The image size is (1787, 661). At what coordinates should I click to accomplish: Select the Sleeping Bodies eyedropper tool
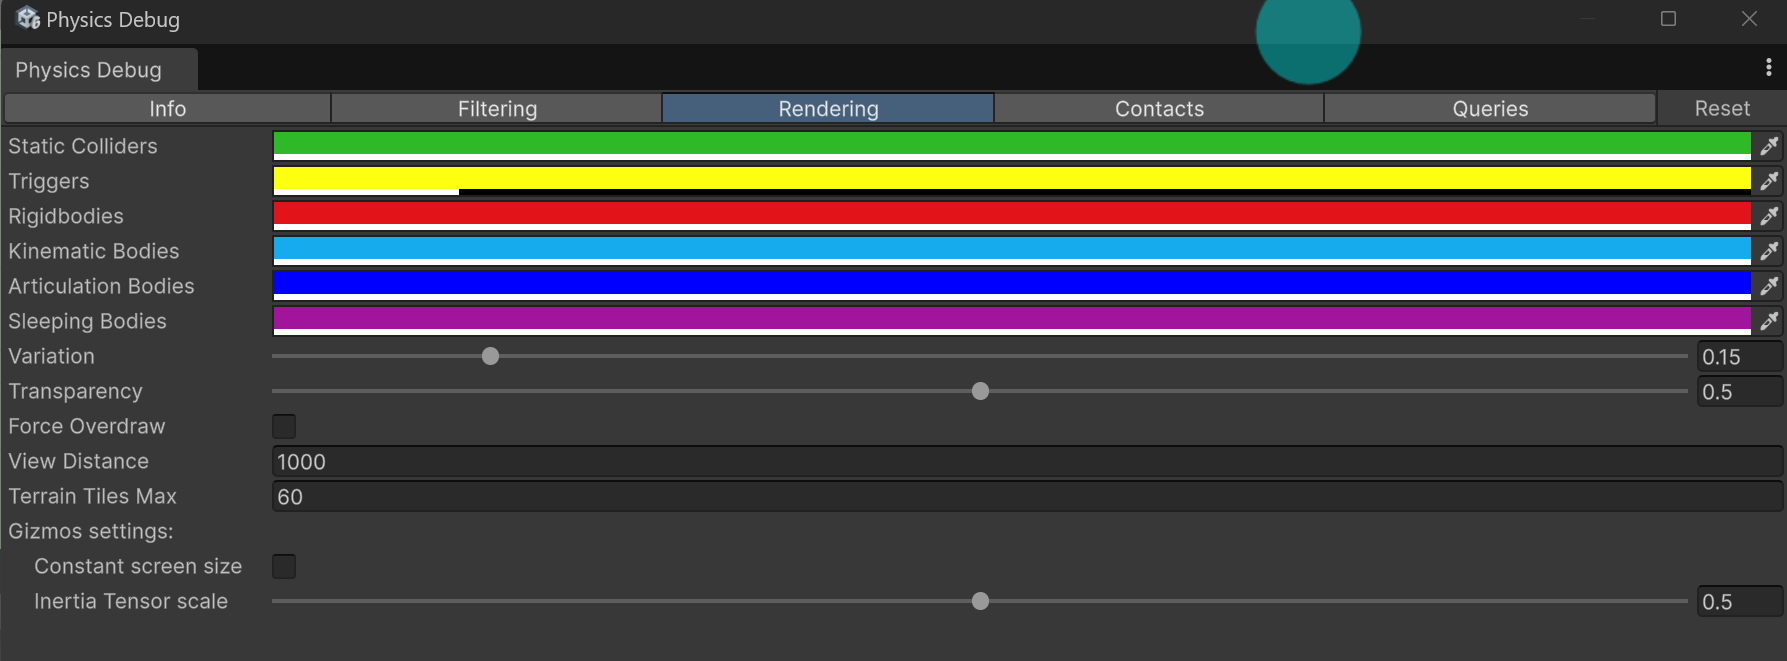click(1769, 321)
